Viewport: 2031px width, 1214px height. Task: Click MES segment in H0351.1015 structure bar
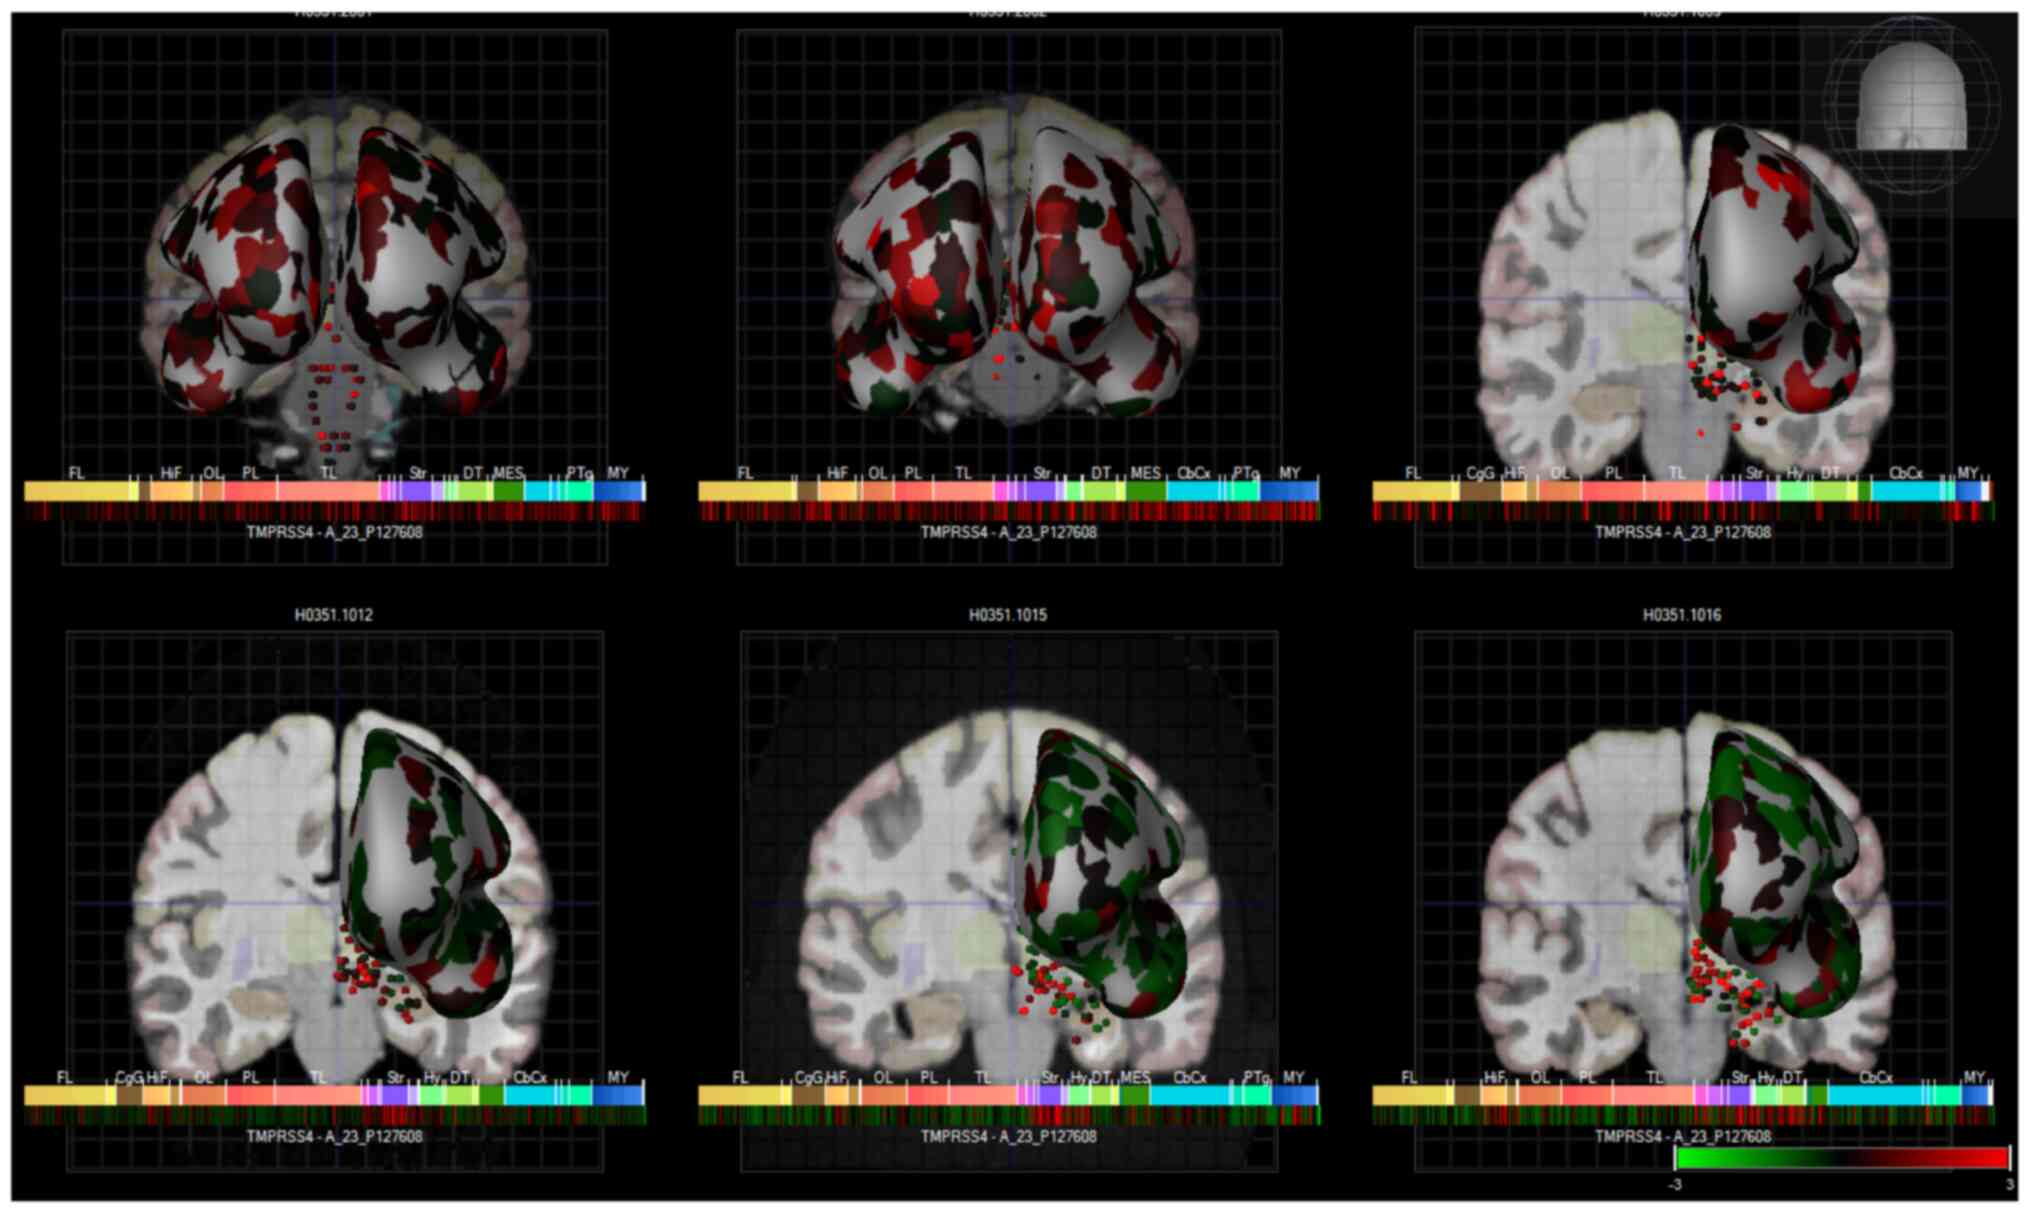coord(1134,1095)
